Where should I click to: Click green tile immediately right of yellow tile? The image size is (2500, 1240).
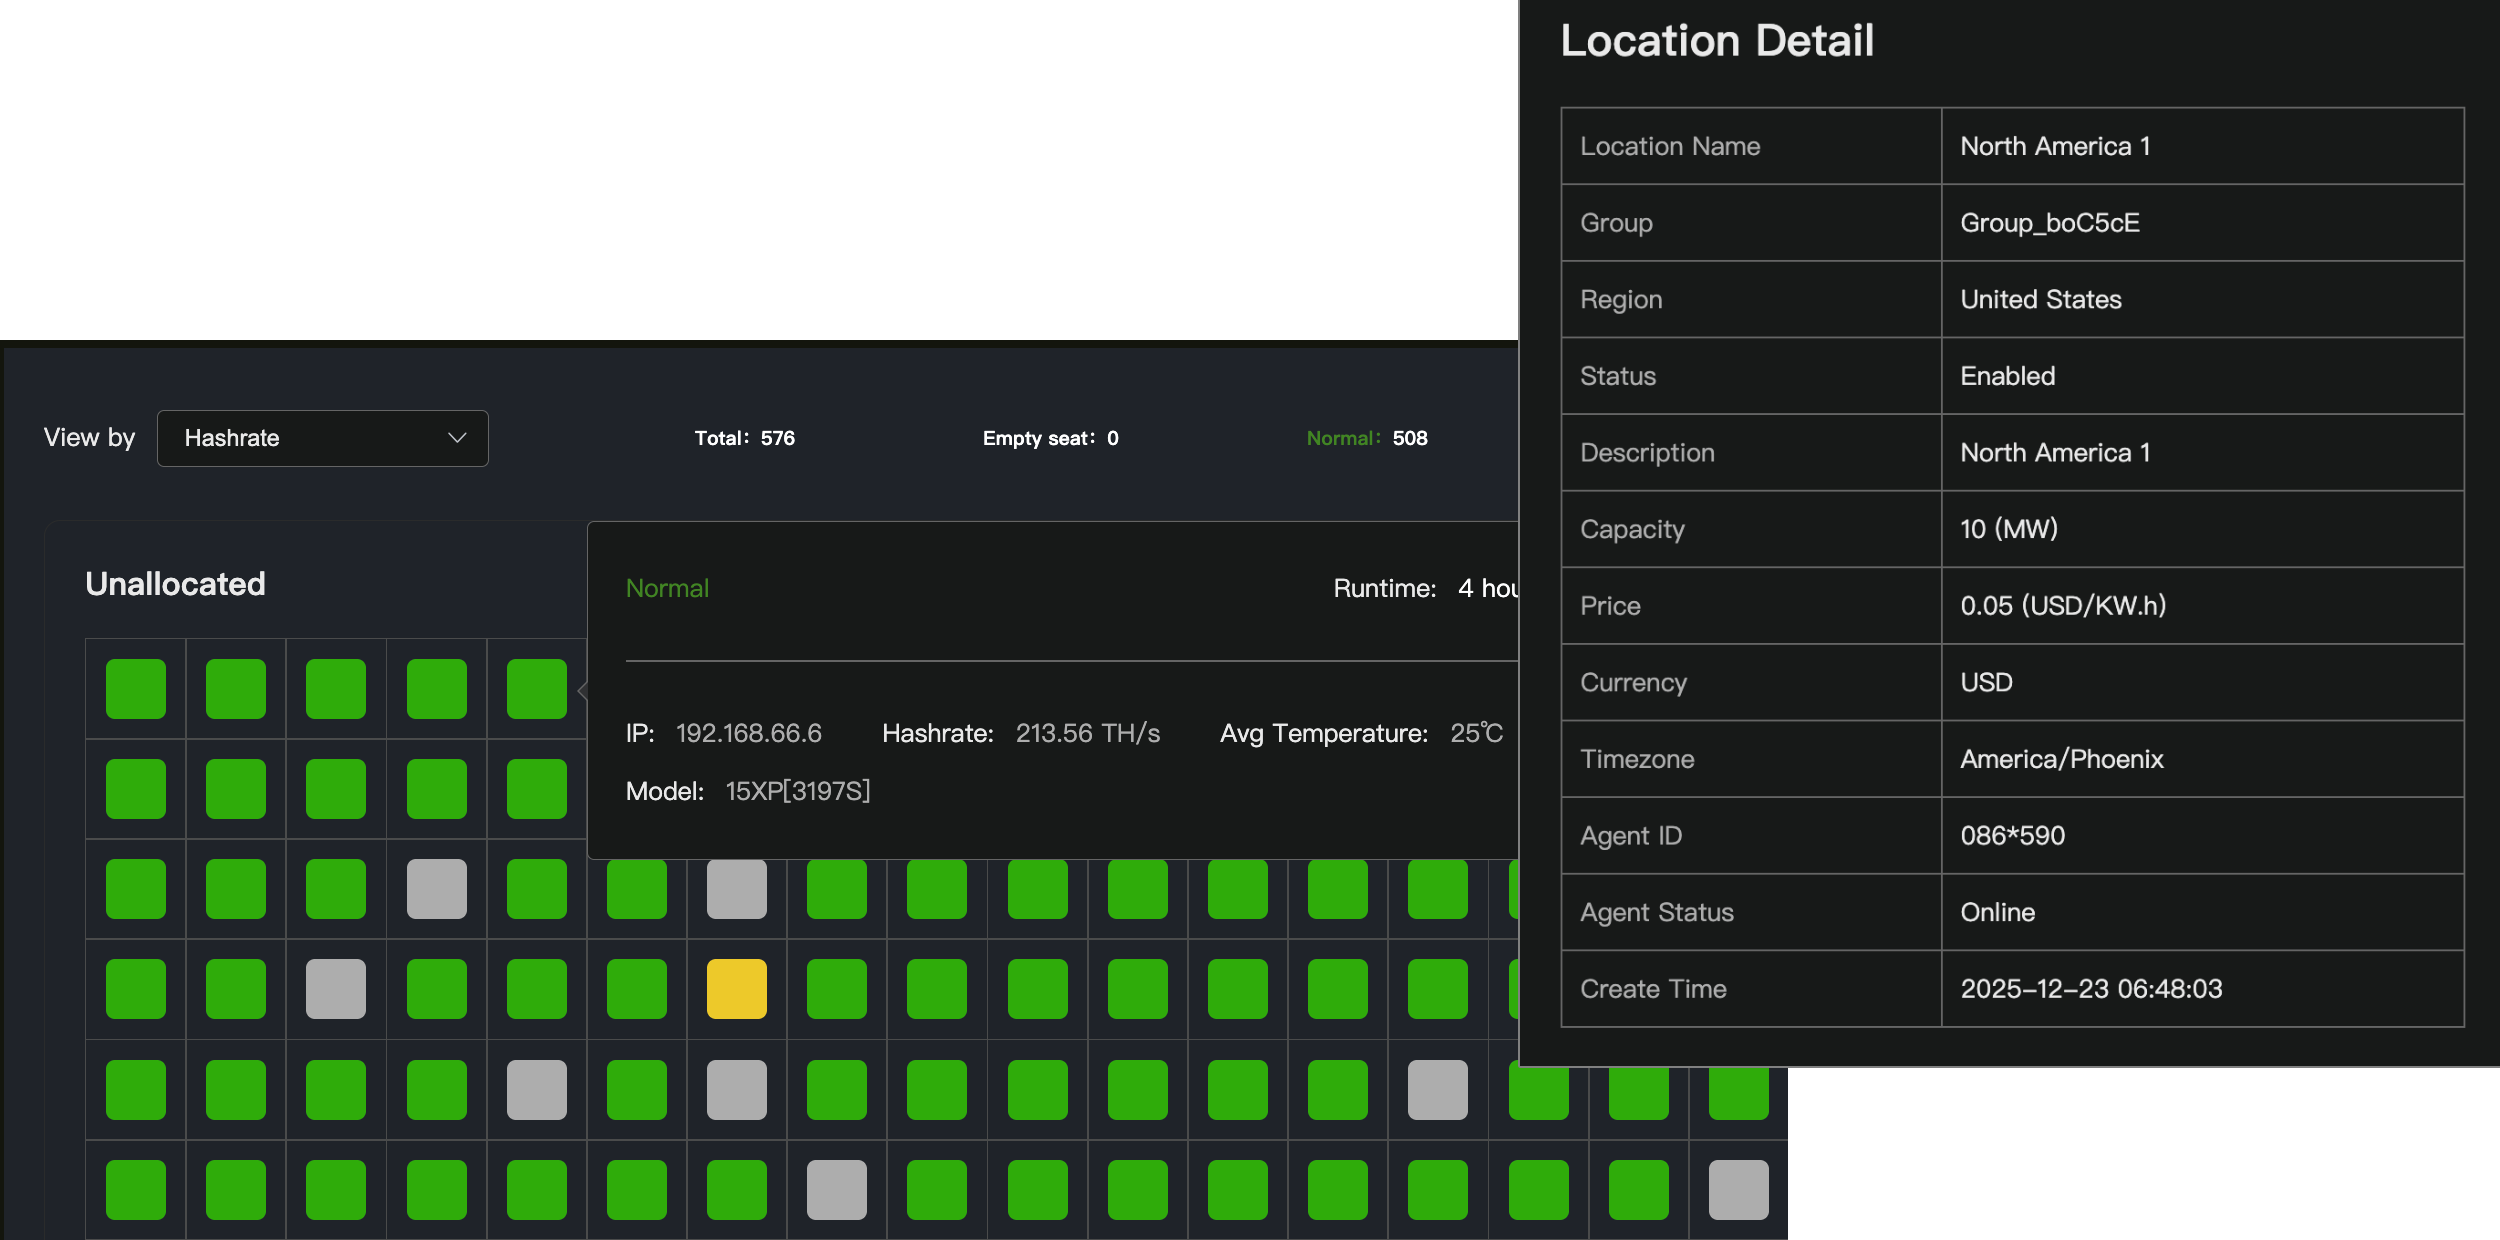(x=836, y=988)
